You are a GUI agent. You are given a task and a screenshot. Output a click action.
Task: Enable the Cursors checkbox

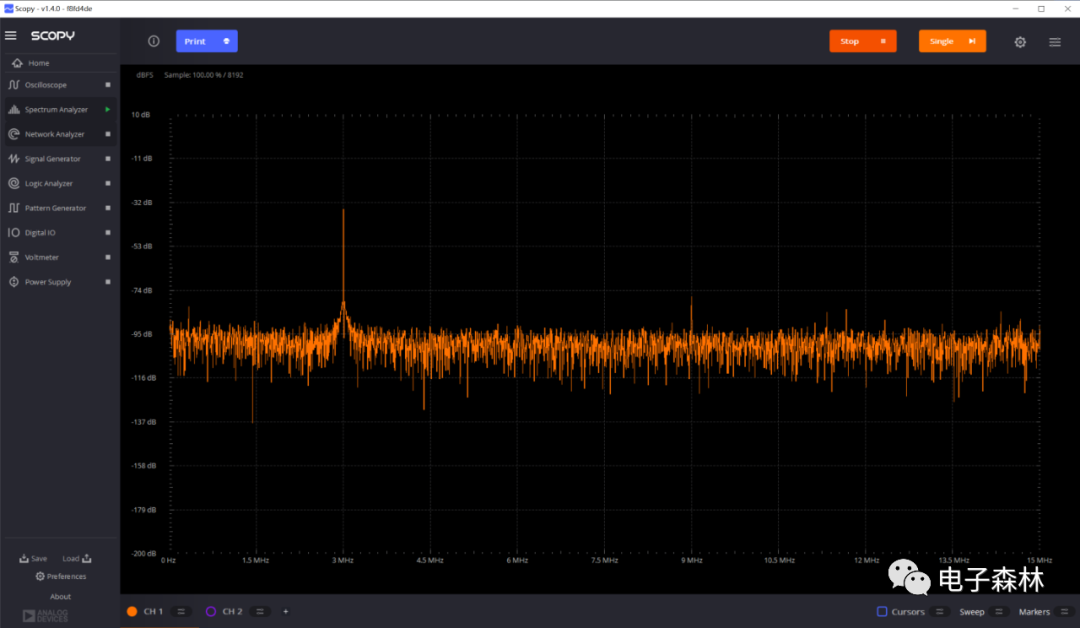882,611
